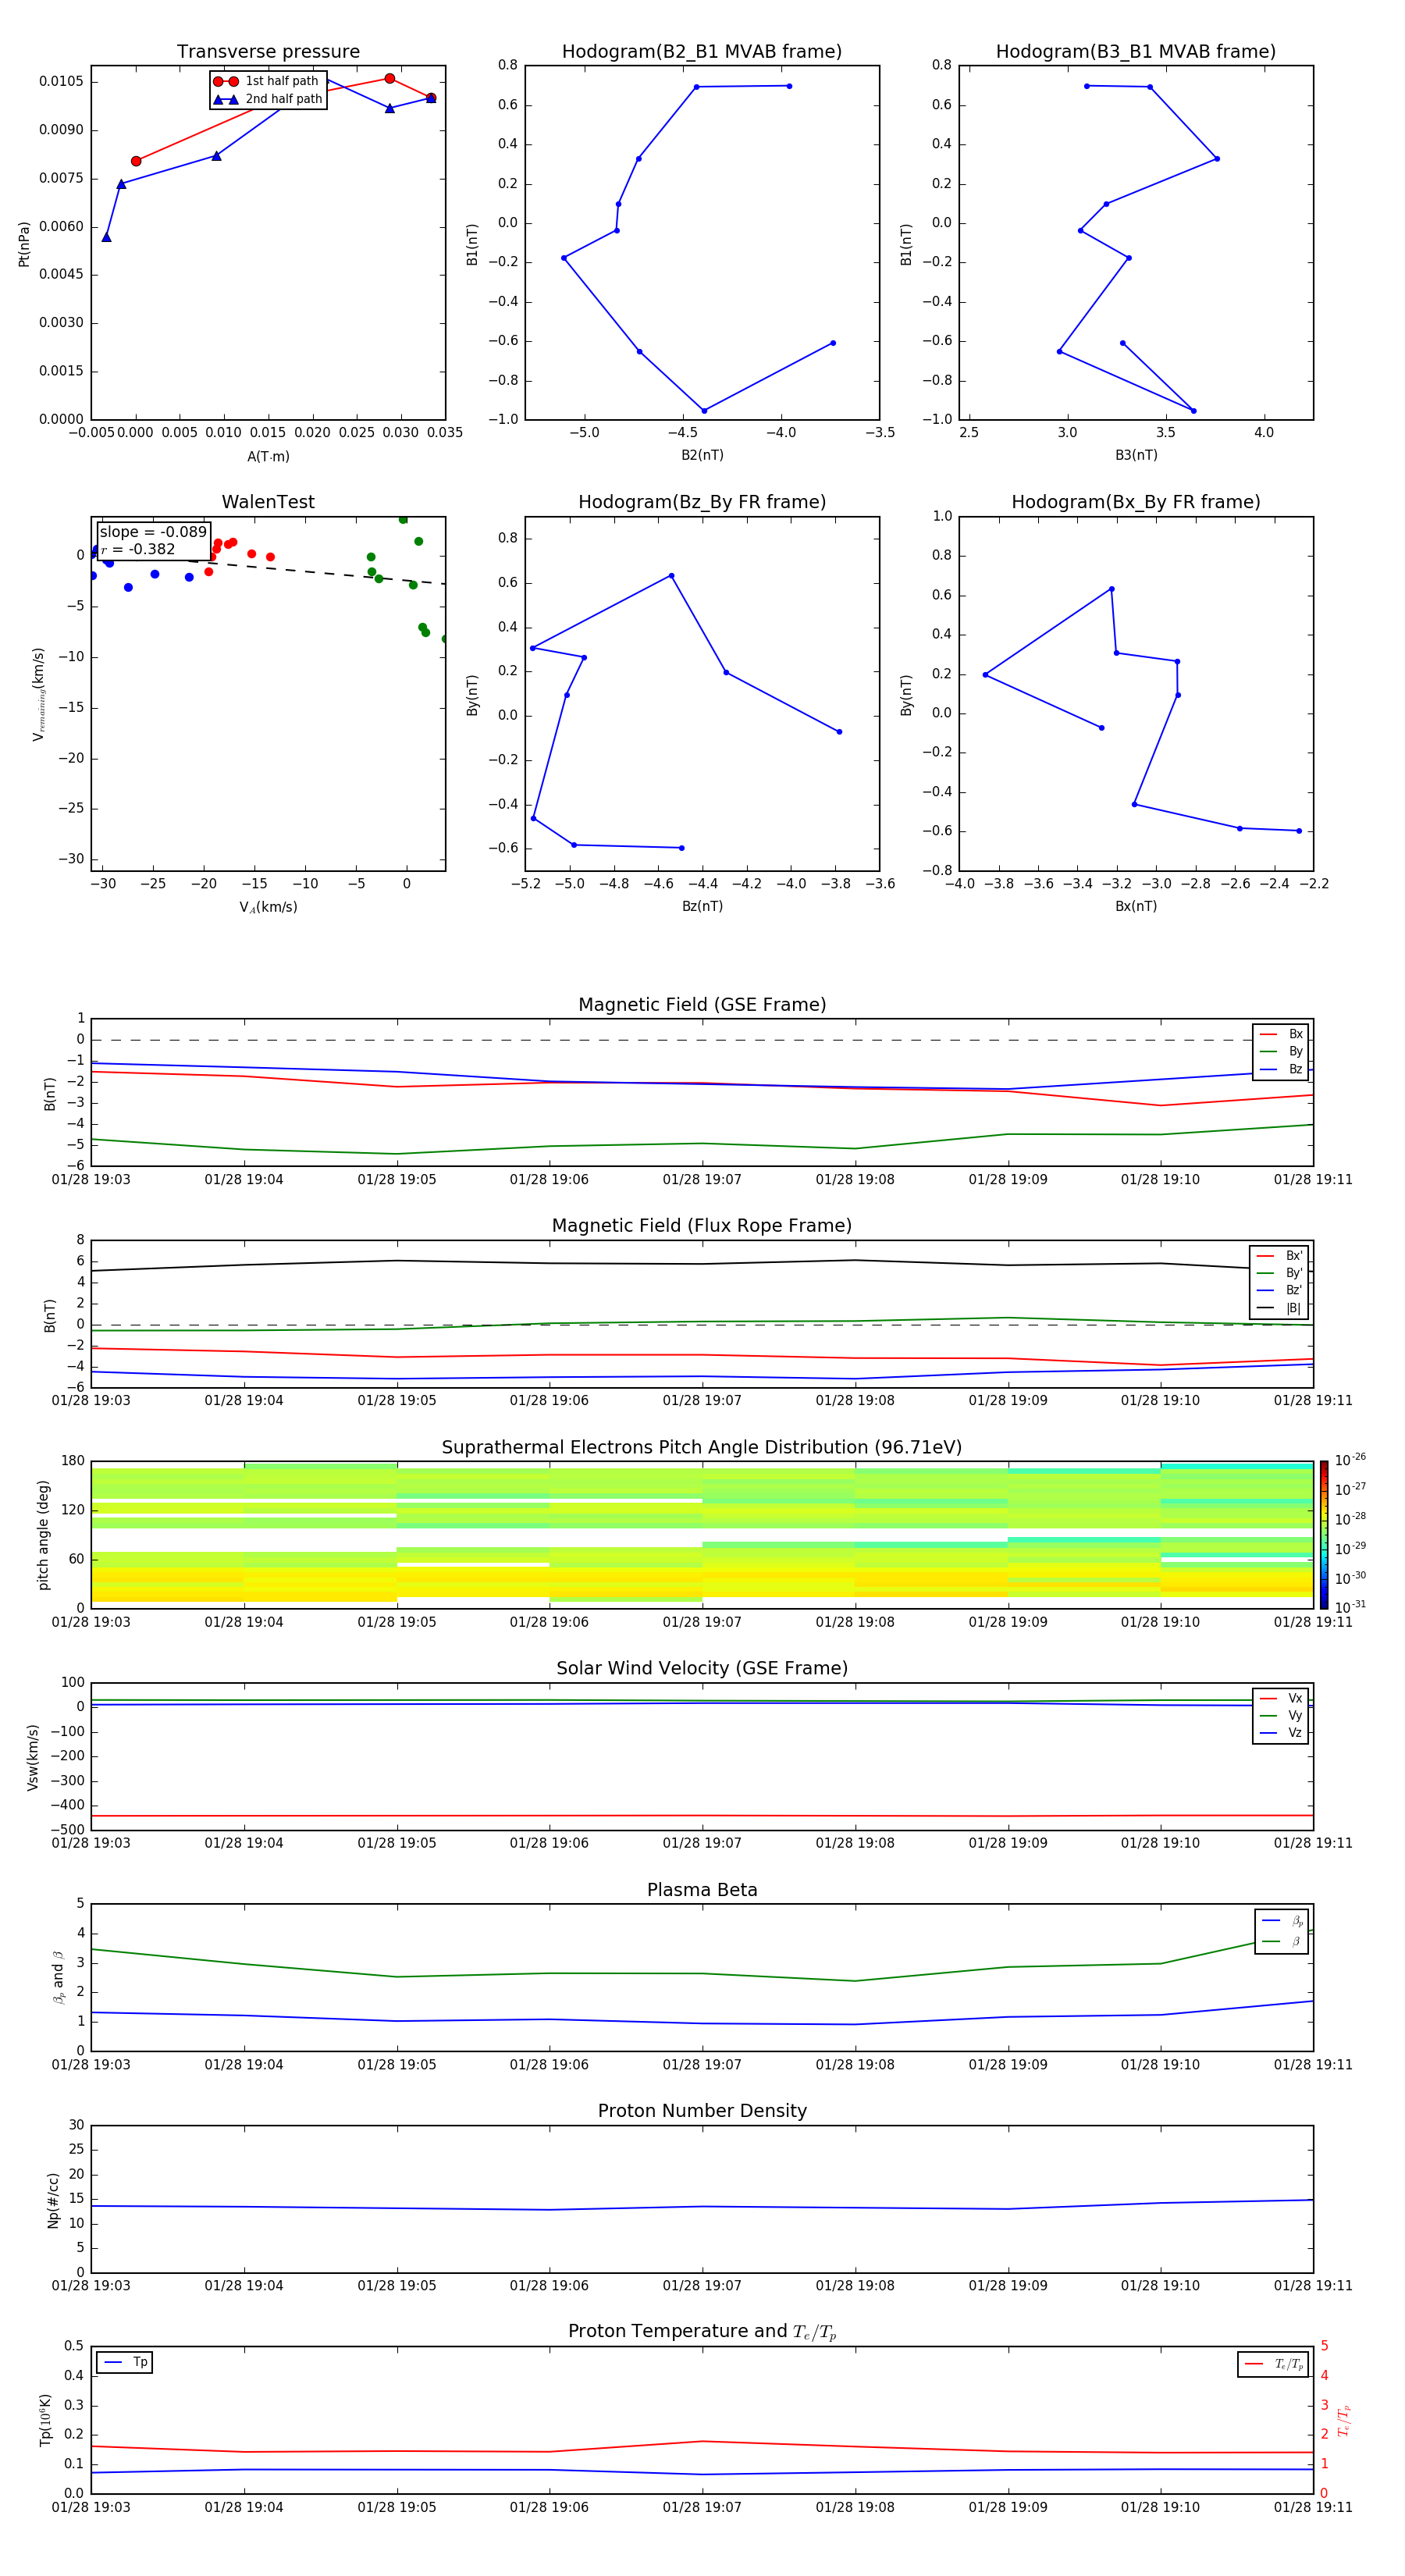Click the 'Proton Number Density' title
Screen dimensions: 1405x2576
click(702, 2111)
